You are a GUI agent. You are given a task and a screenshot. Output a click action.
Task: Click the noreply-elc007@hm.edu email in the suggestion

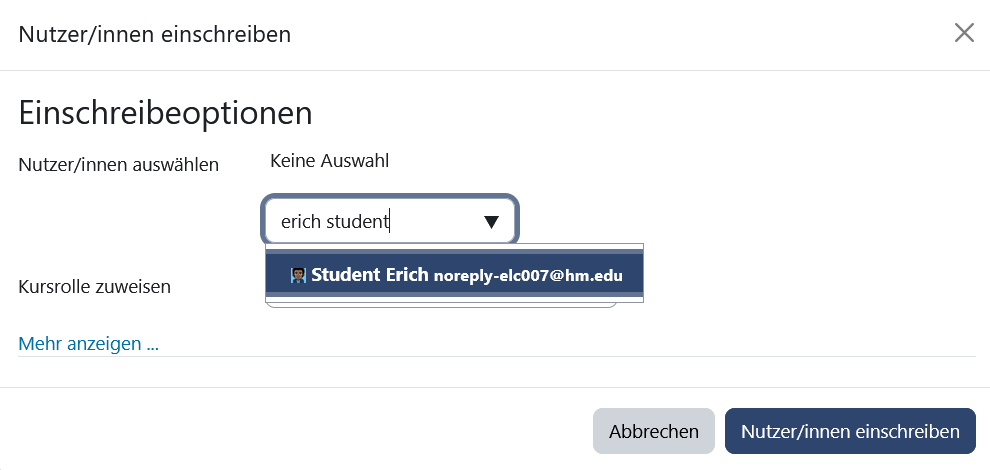pyautogui.click(x=528, y=276)
